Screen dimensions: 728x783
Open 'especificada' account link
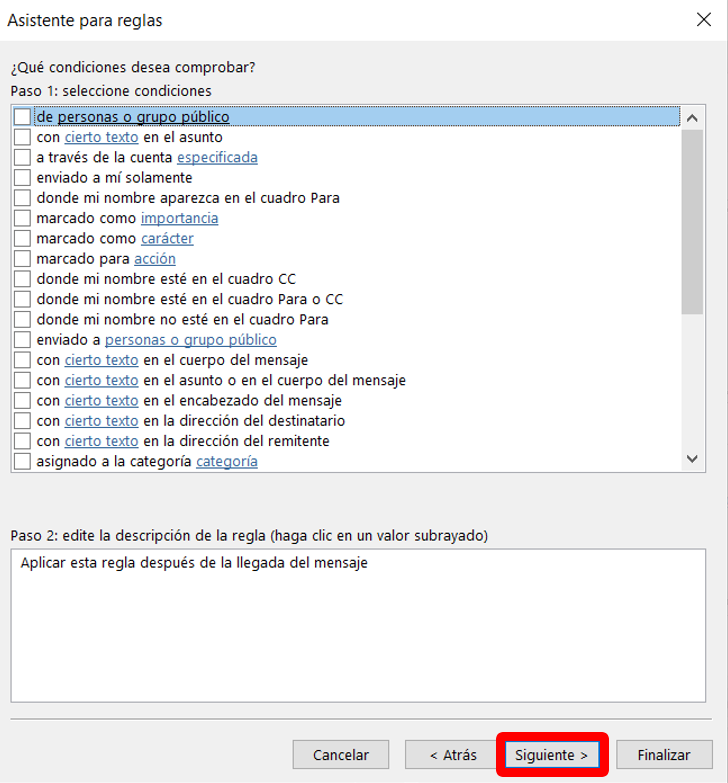coord(217,157)
